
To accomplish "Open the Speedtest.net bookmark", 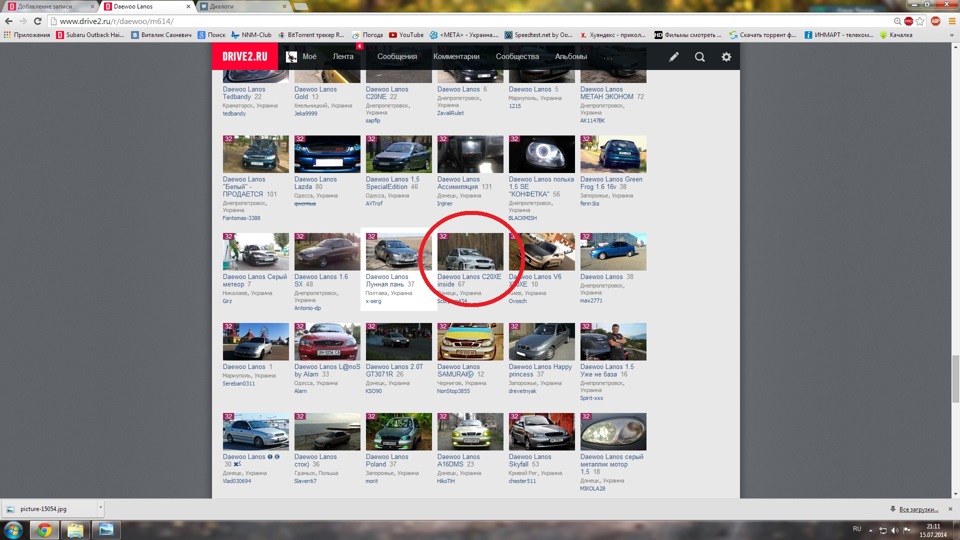I will (538, 35).
